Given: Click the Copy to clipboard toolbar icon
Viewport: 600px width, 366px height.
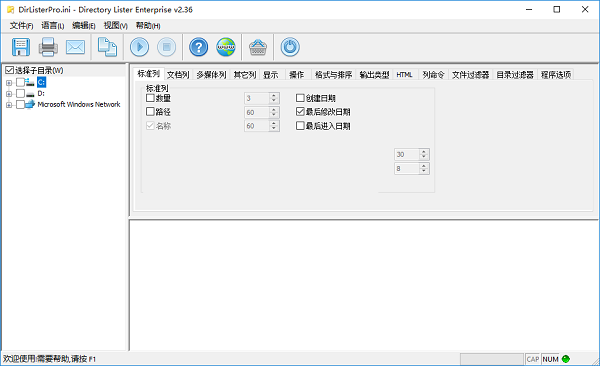Looking at the screenshot, I should pyautogui.click(x=108, y=47).
